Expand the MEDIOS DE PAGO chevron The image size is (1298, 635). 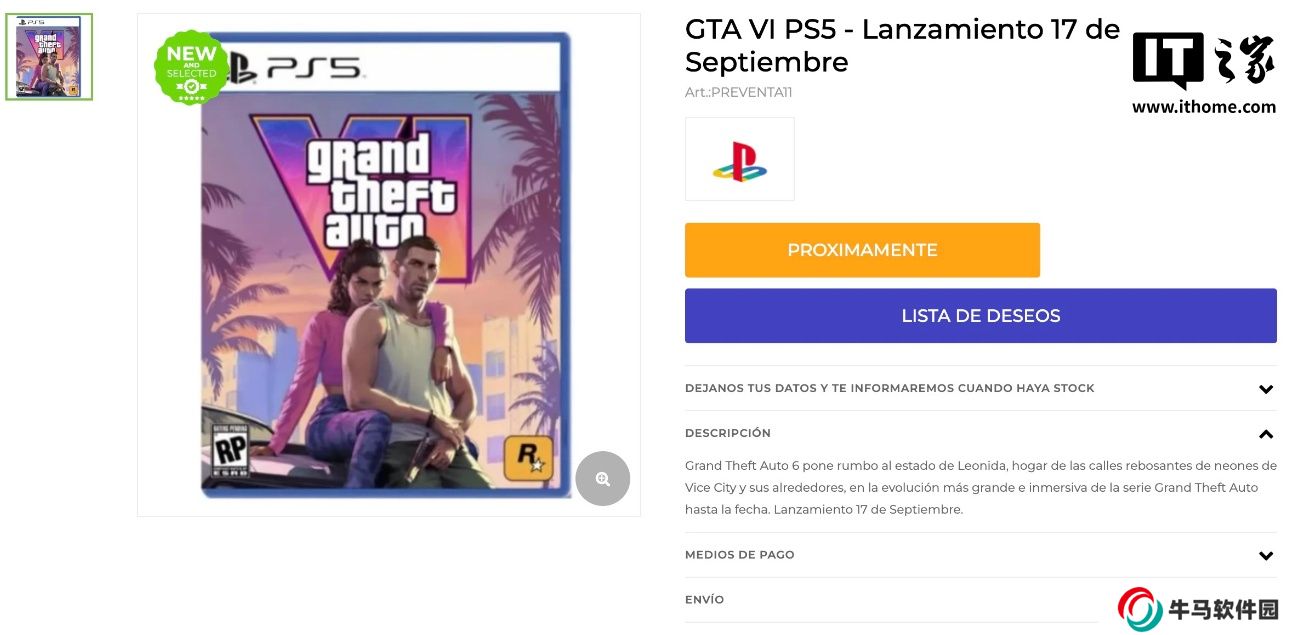click(x=1266, y=556)
